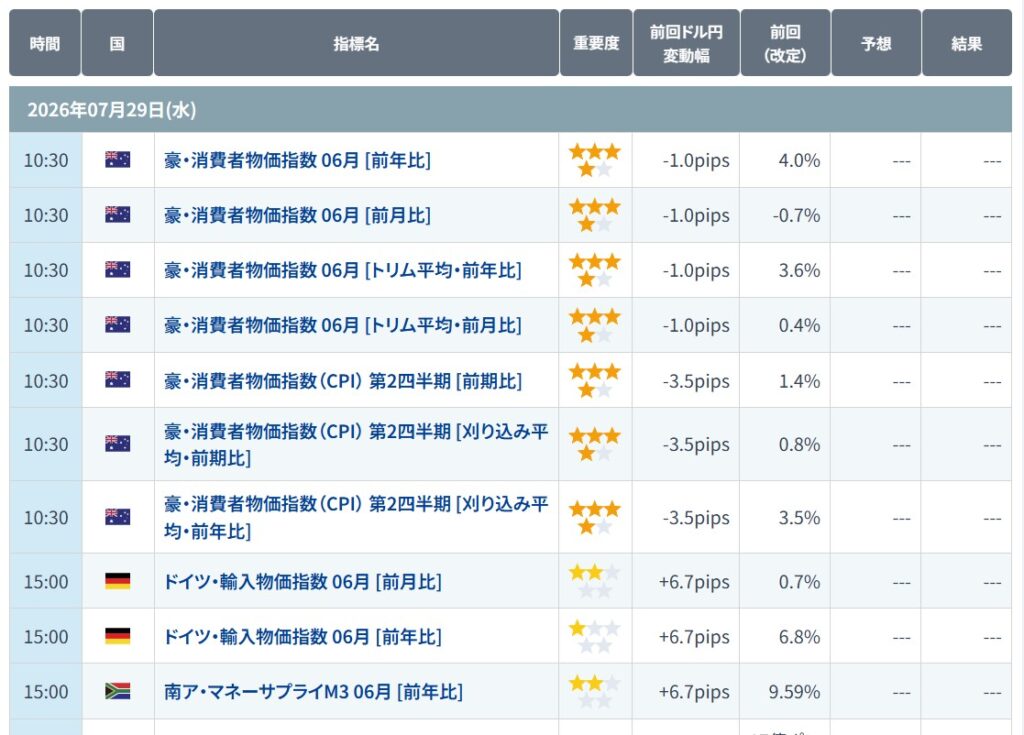The height and width of the screenshot is (735, 1024).
Task: Click the 指標名 column header
Action: [356, 43]
